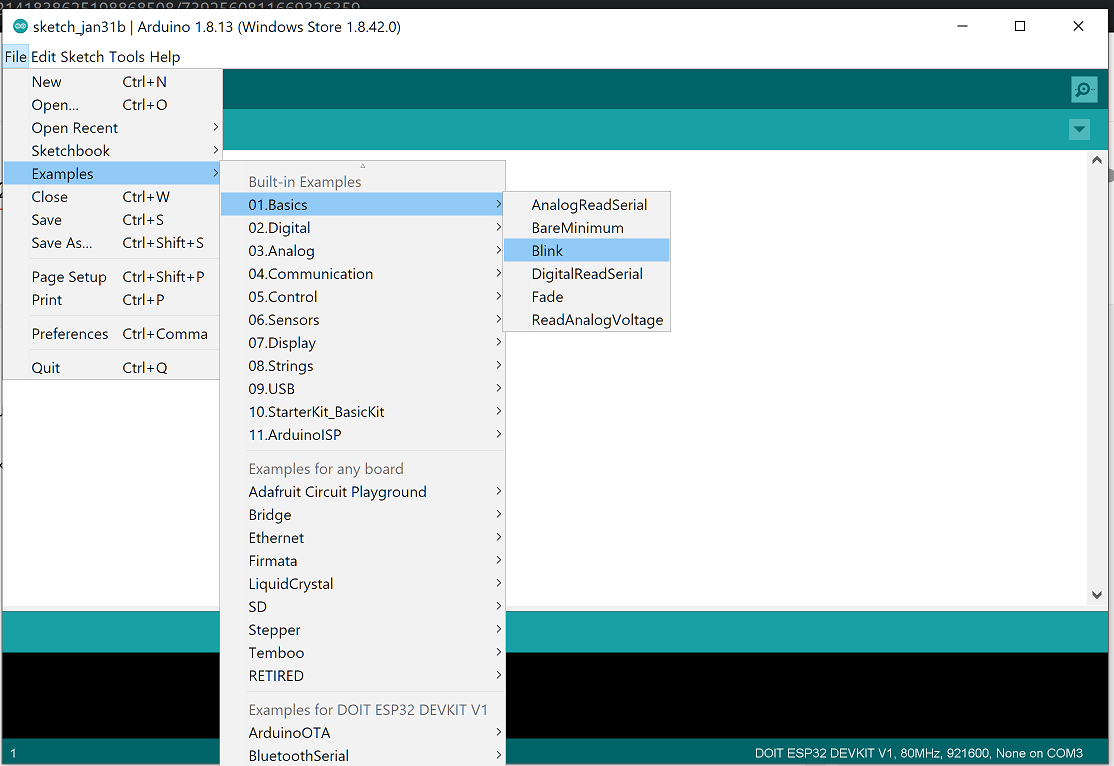Expand the 04.Communication examples submenu
The image size is (1114, 766).
362,274
